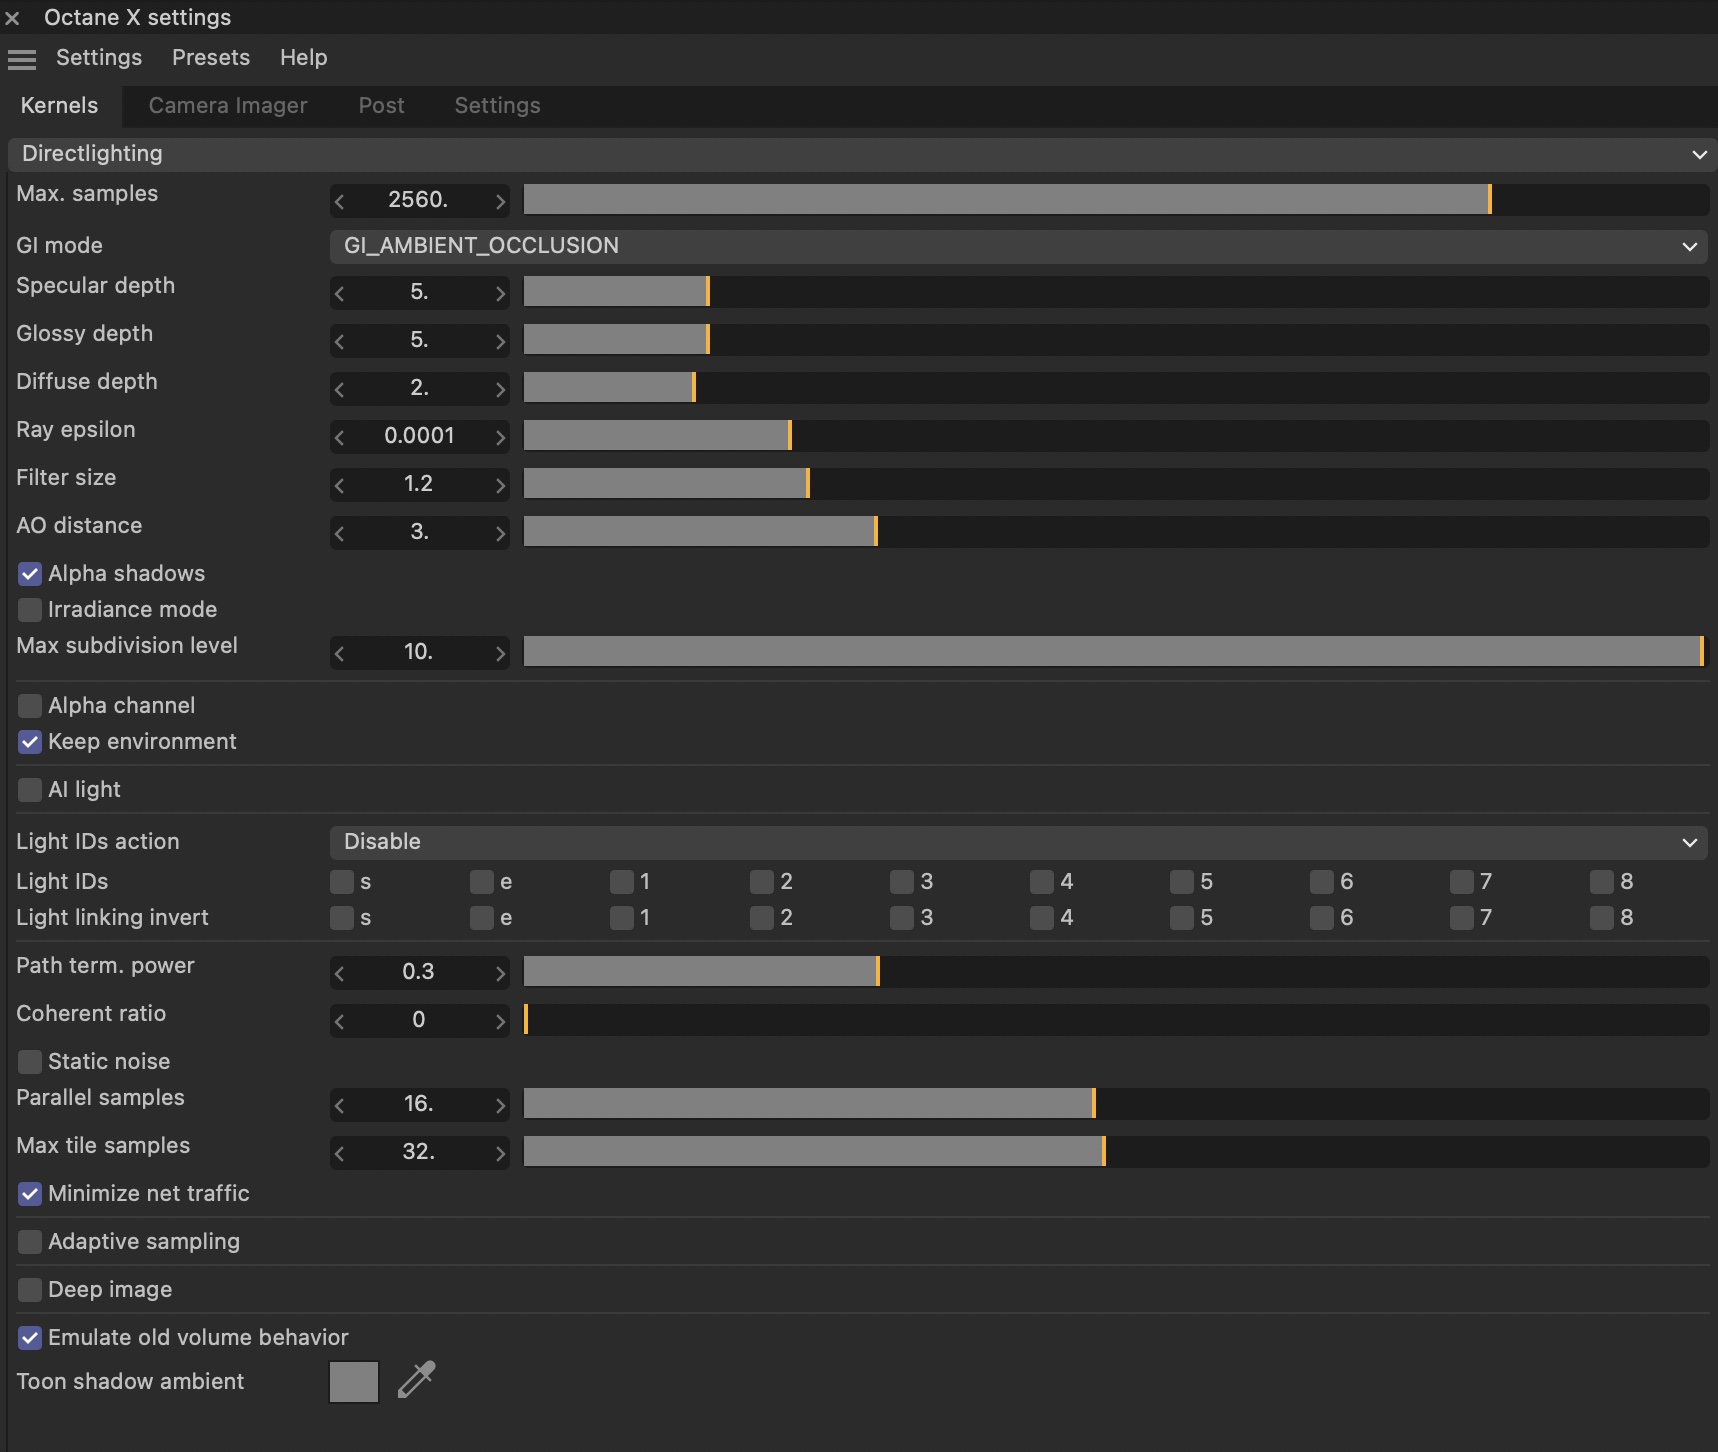This screenshot has width=1718, height=1452.
Task: Toggle Minimize net traffic checkbox
Action: click(x=30, y=1194)
